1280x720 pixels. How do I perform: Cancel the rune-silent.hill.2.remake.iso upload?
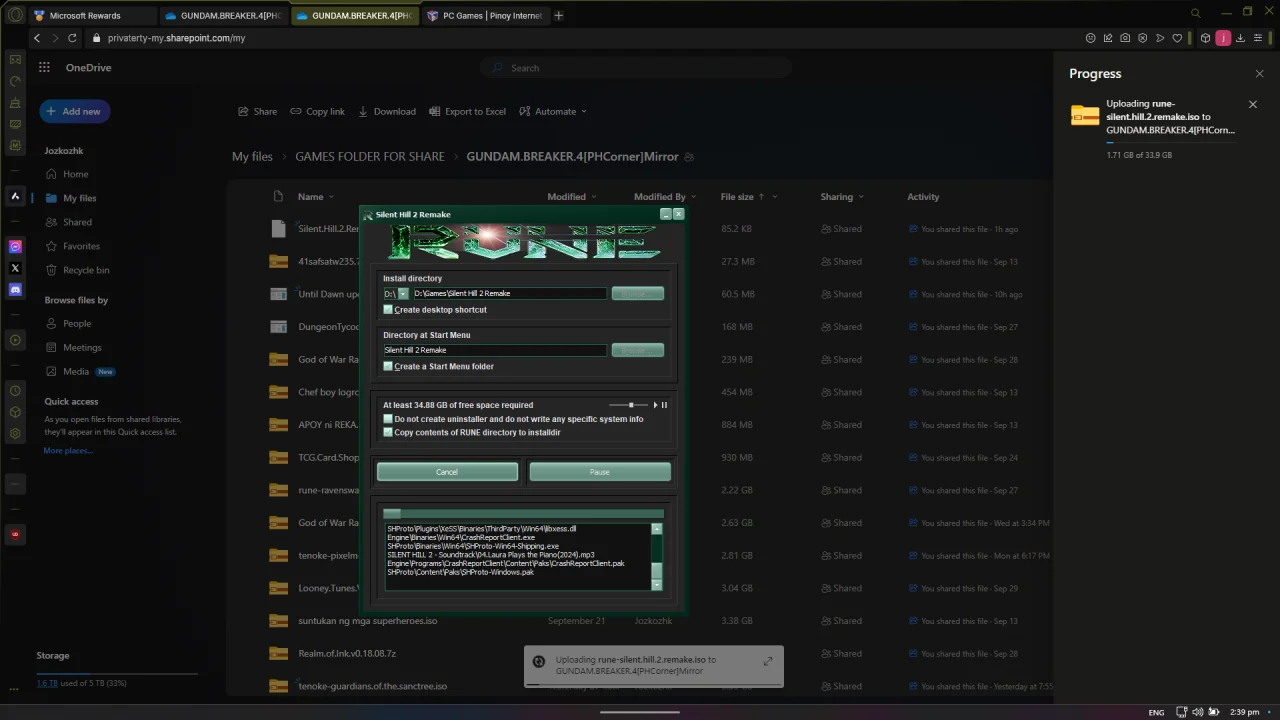(x=1252, y=104)
